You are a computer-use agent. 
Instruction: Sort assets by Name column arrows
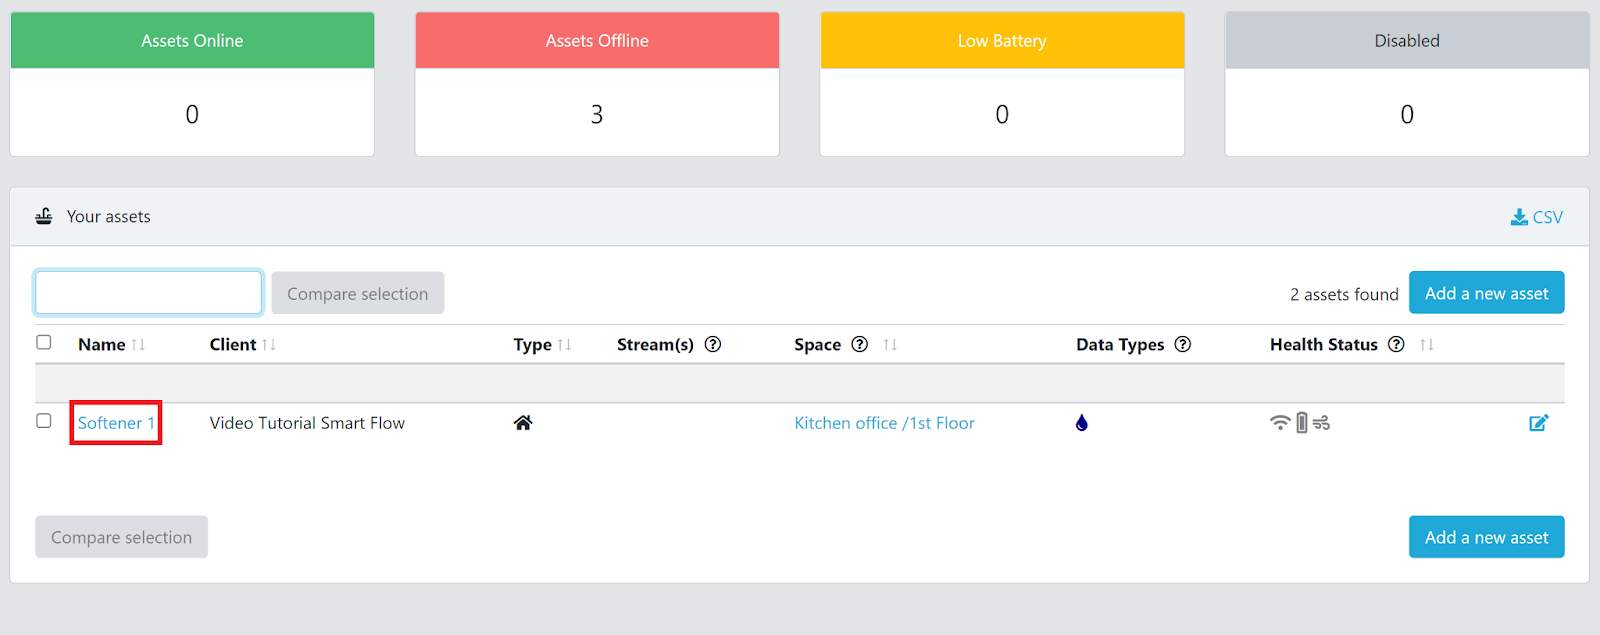[138, 345]
